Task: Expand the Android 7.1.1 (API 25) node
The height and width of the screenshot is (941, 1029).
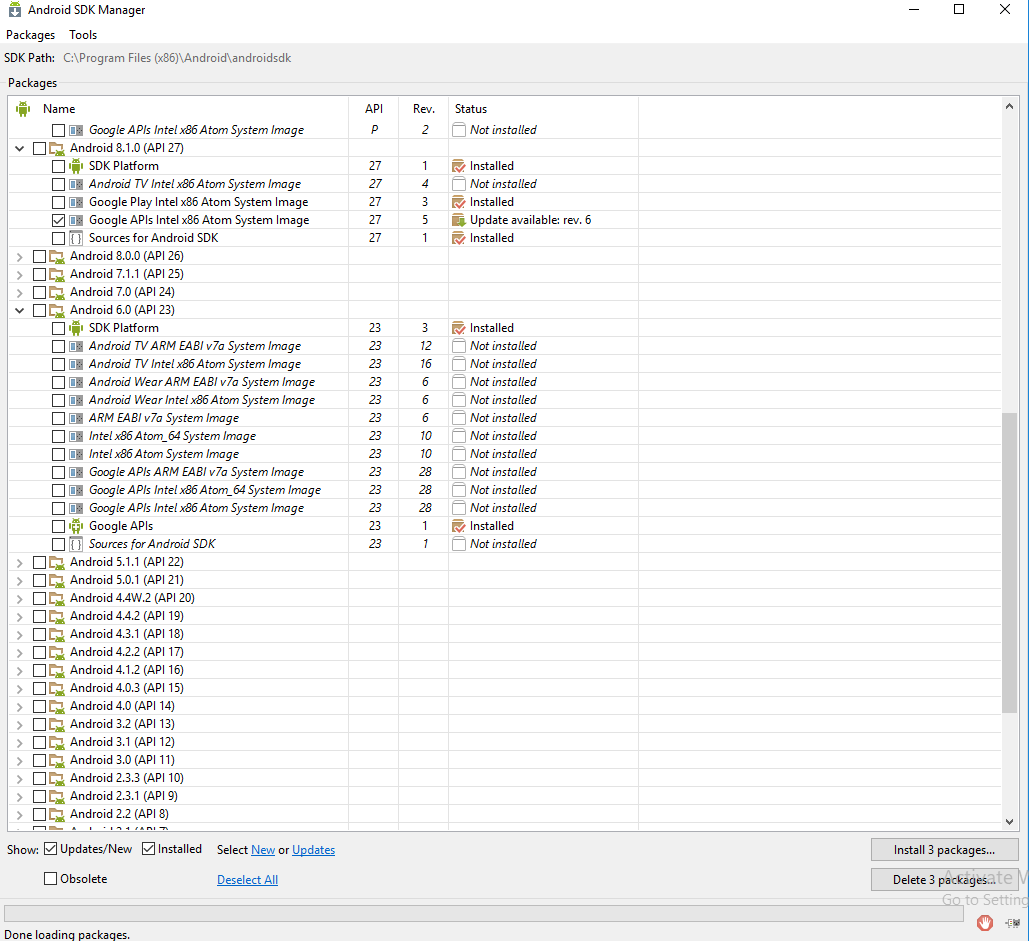Action: pos(18,273)
